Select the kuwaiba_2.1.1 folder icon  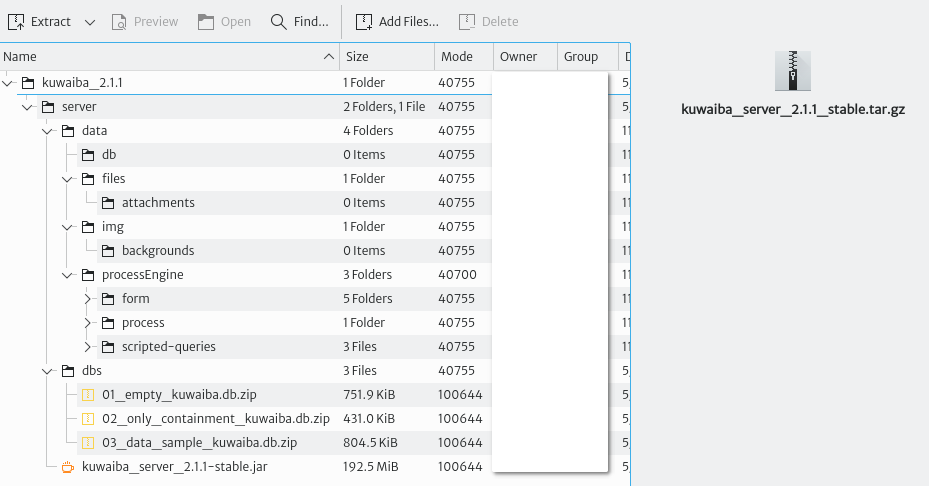click(28, 82)
